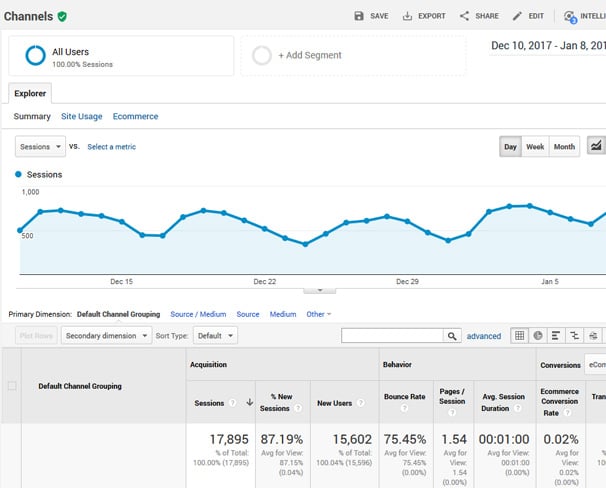Click the search magnifier icon in the table filter
Image resolution: width=606 pixels, height=488 pixels.
(x=452, y=336)
